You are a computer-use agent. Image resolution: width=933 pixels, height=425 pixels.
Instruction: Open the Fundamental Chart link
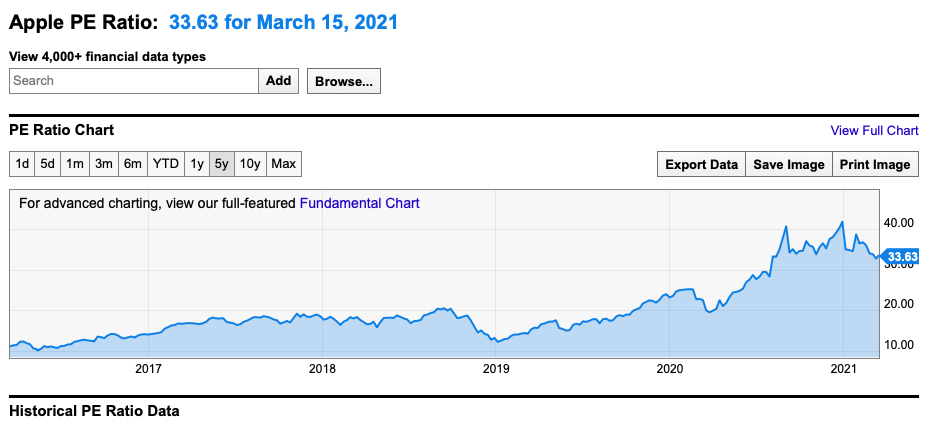(x=359, y=203)
